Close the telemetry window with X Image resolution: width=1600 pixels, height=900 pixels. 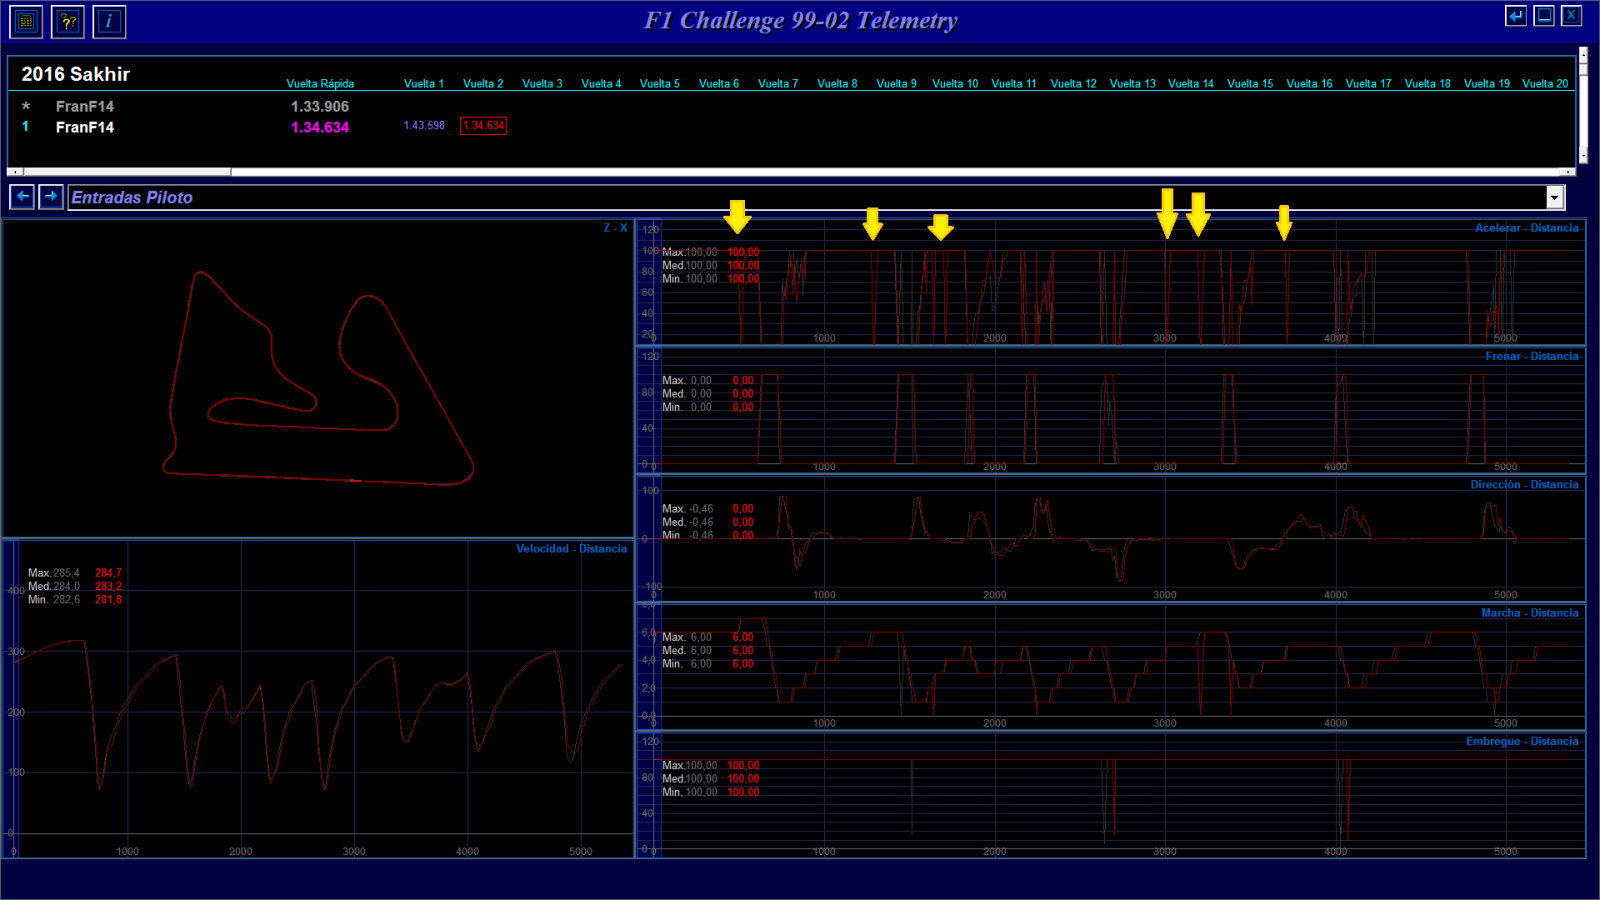coord(1572,16)
